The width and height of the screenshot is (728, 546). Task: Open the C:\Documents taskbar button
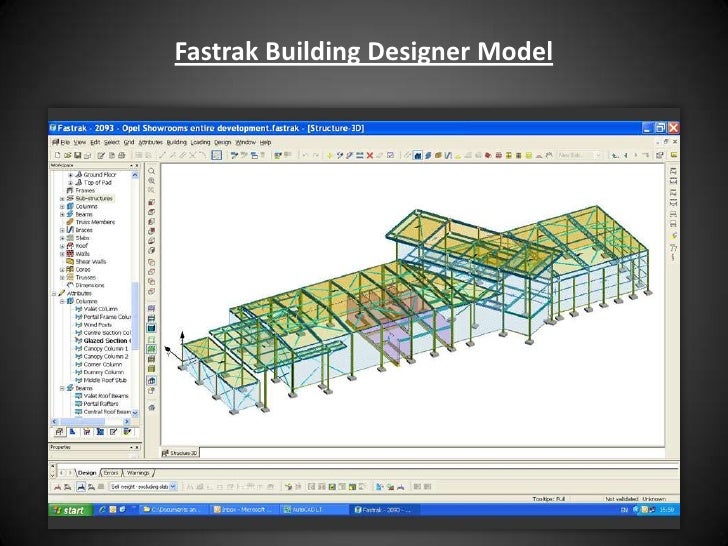click(x=173, y=510)
